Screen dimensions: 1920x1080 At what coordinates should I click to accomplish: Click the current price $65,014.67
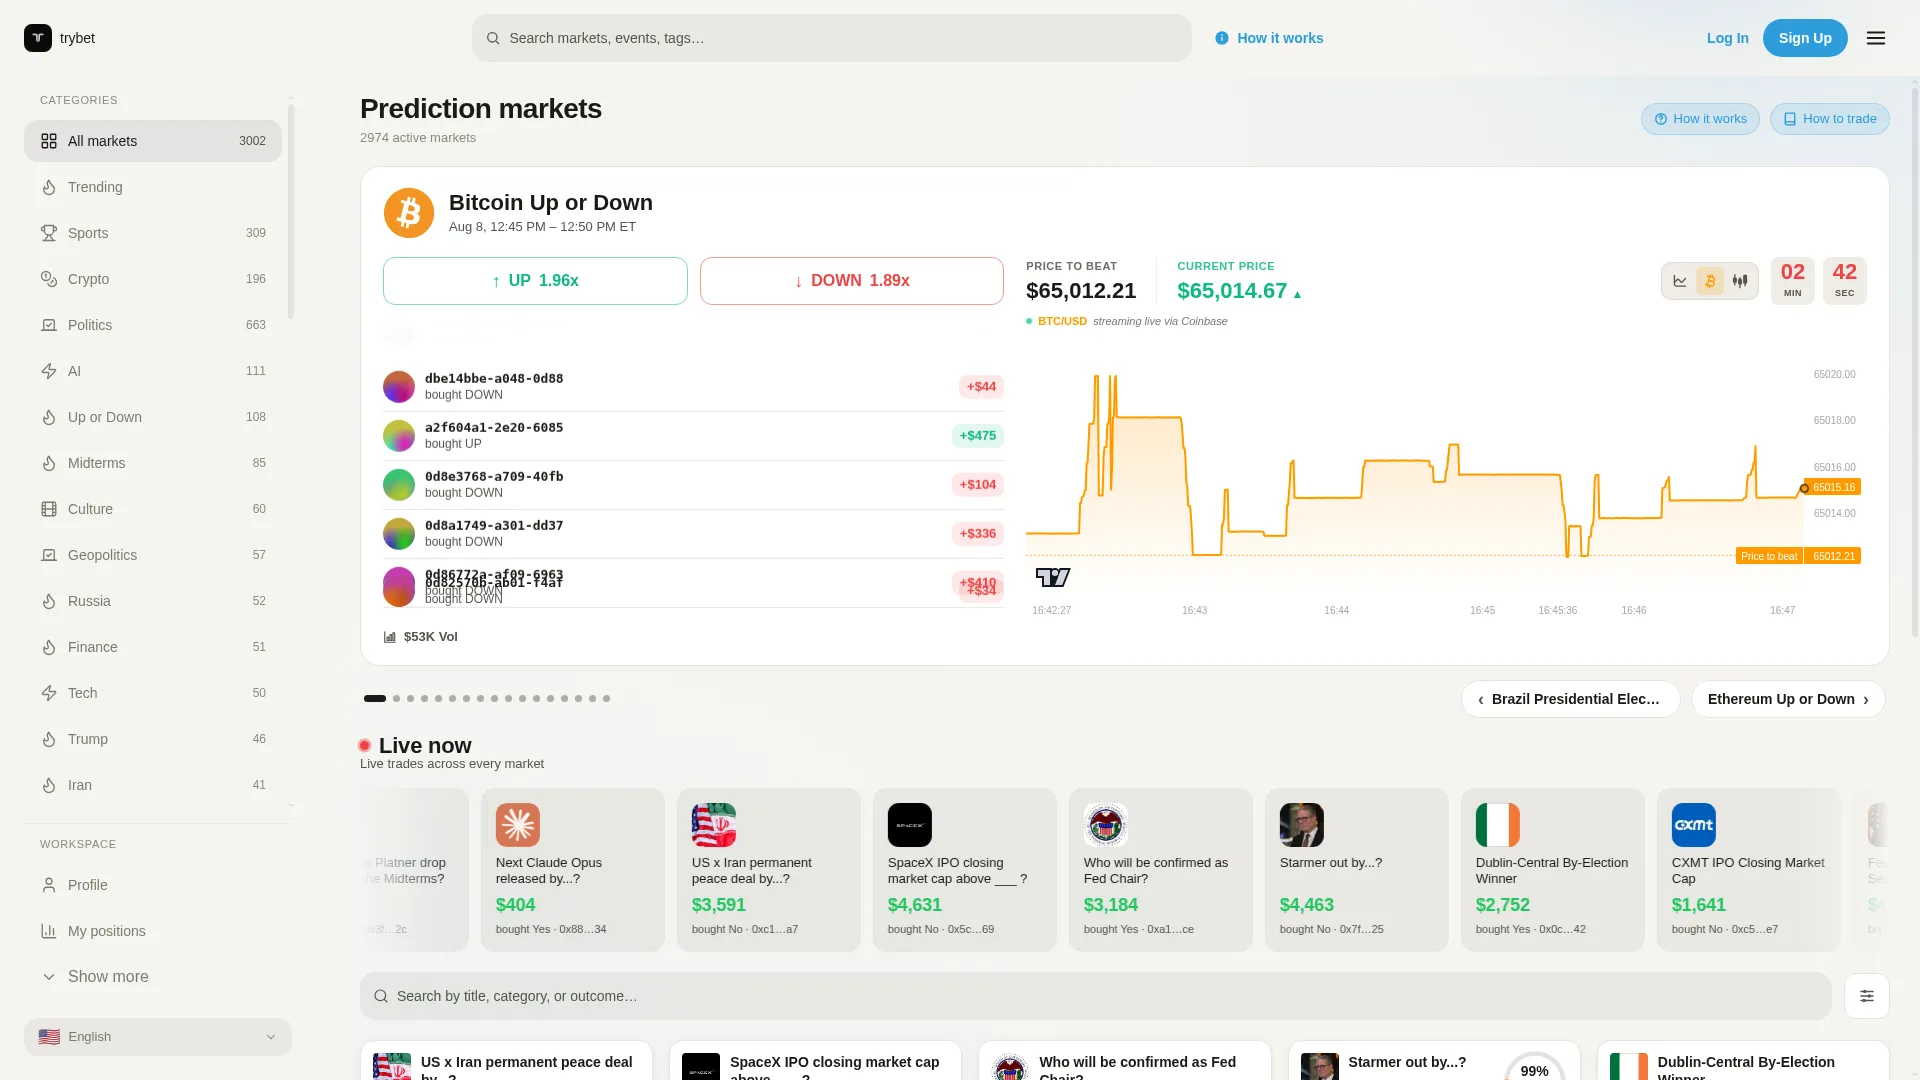[1232, 291]
